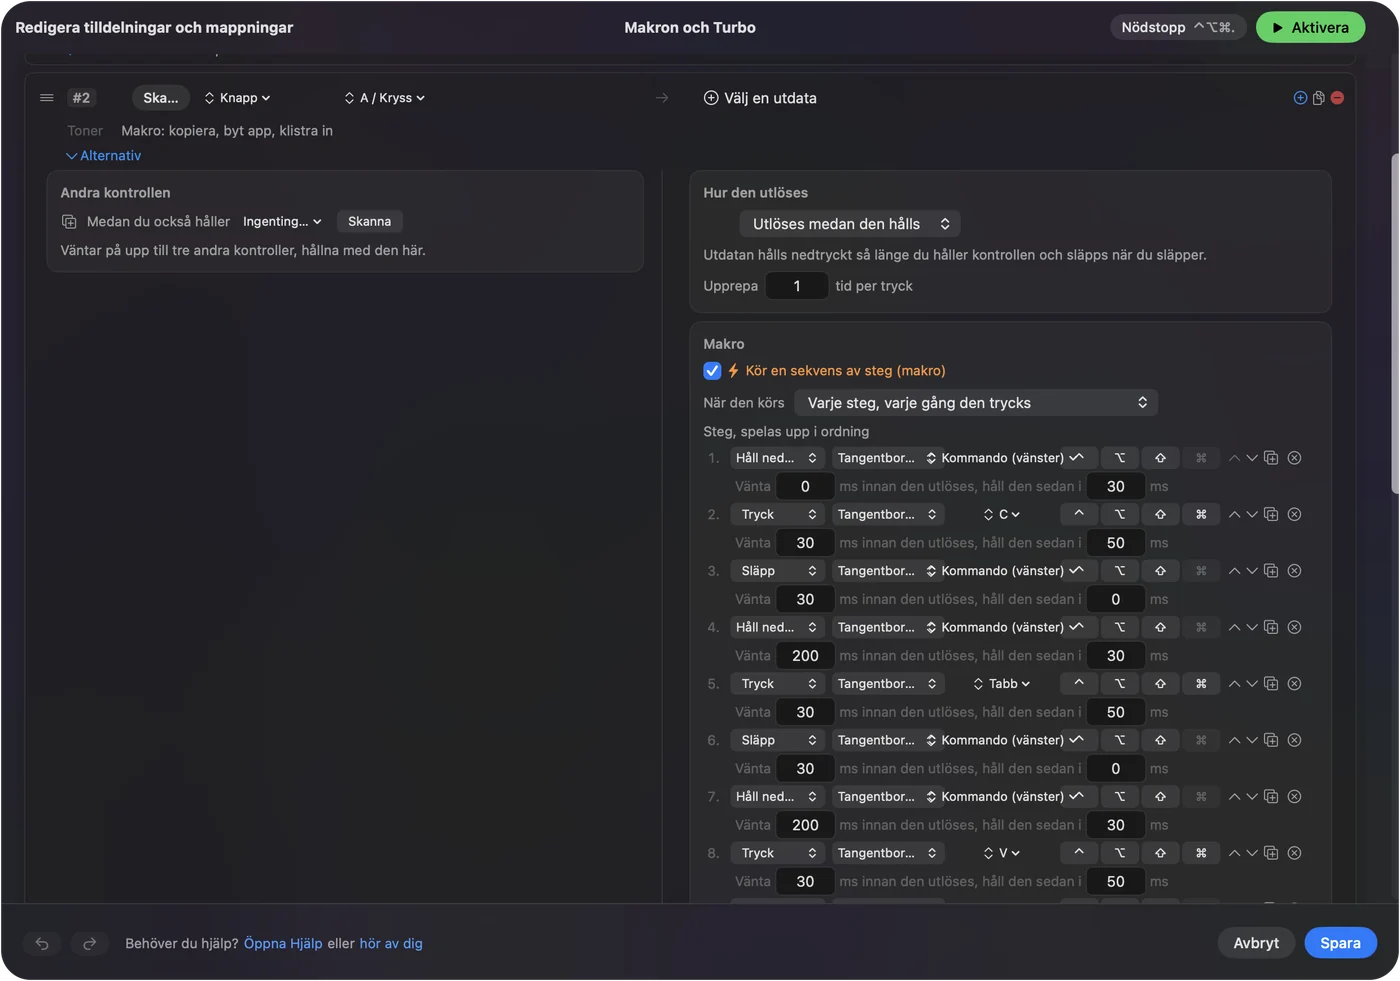This screenshot has height=981, width=1400.
Task: Open the 'Öppna Hjälp' link
Action: 283,943
